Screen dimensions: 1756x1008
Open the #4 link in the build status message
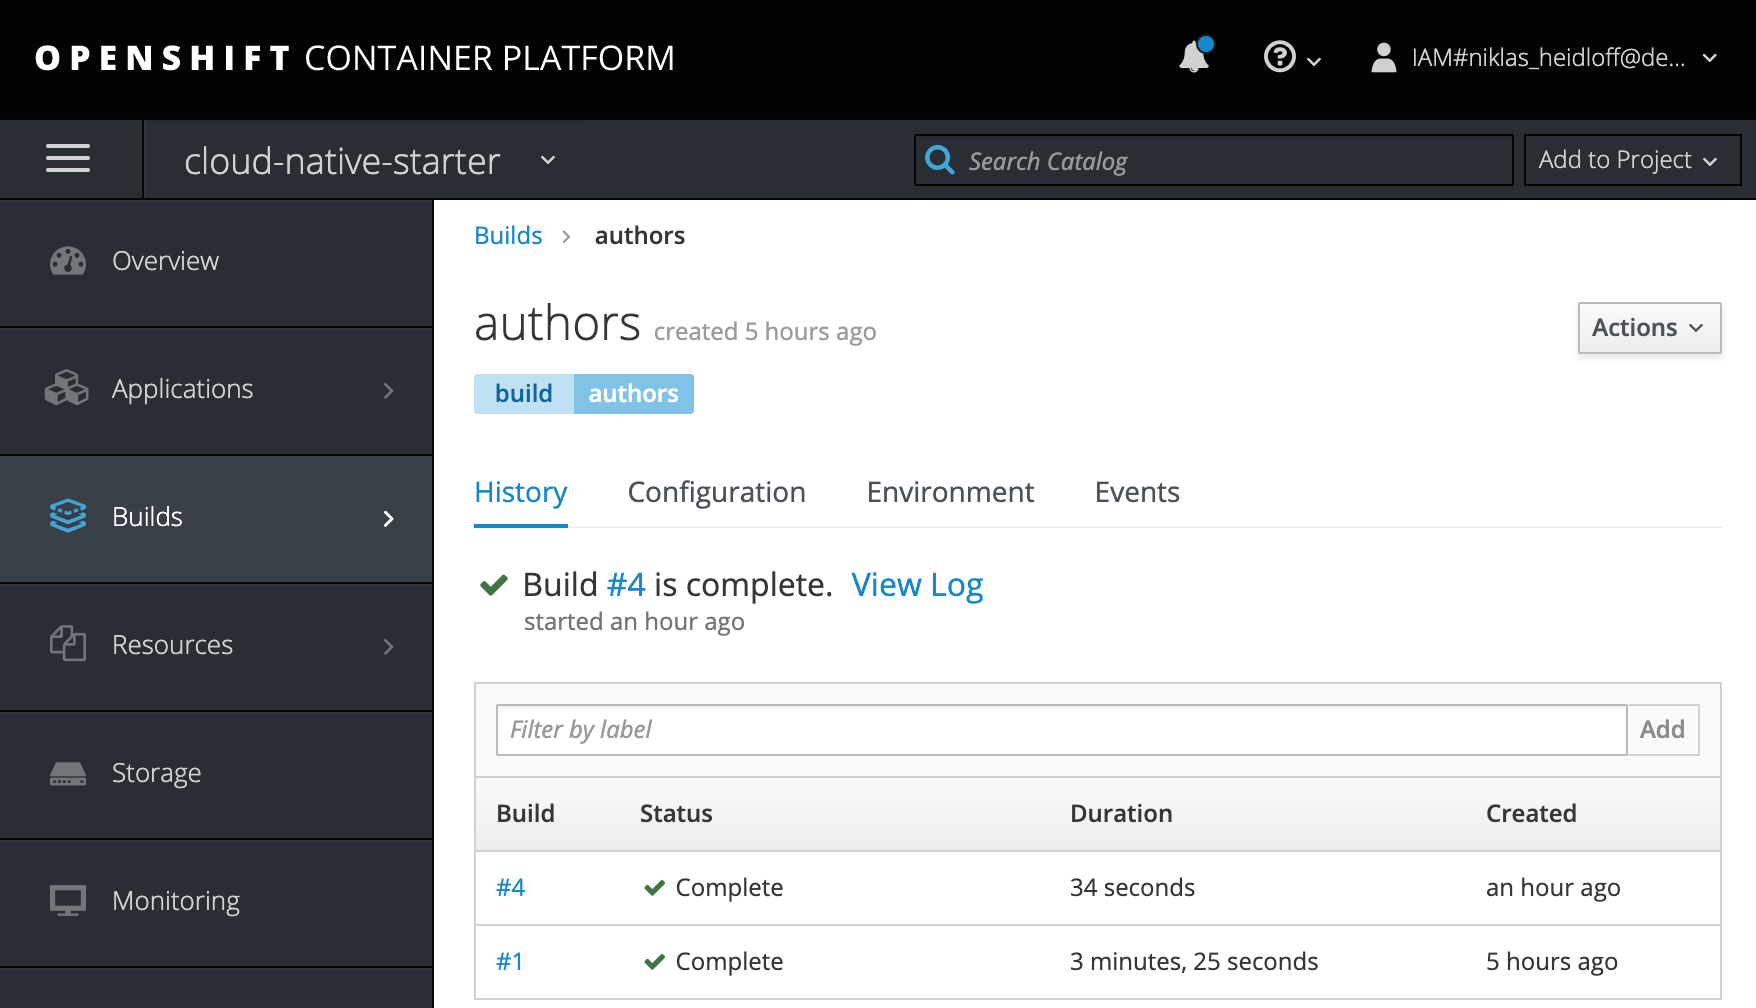click(x=626, y=585)
